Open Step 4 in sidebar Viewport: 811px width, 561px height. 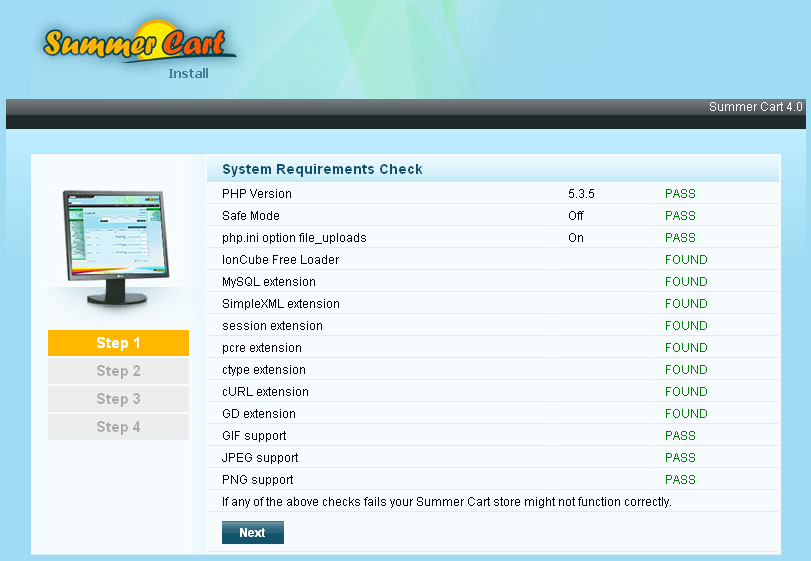tap(118, 427)
